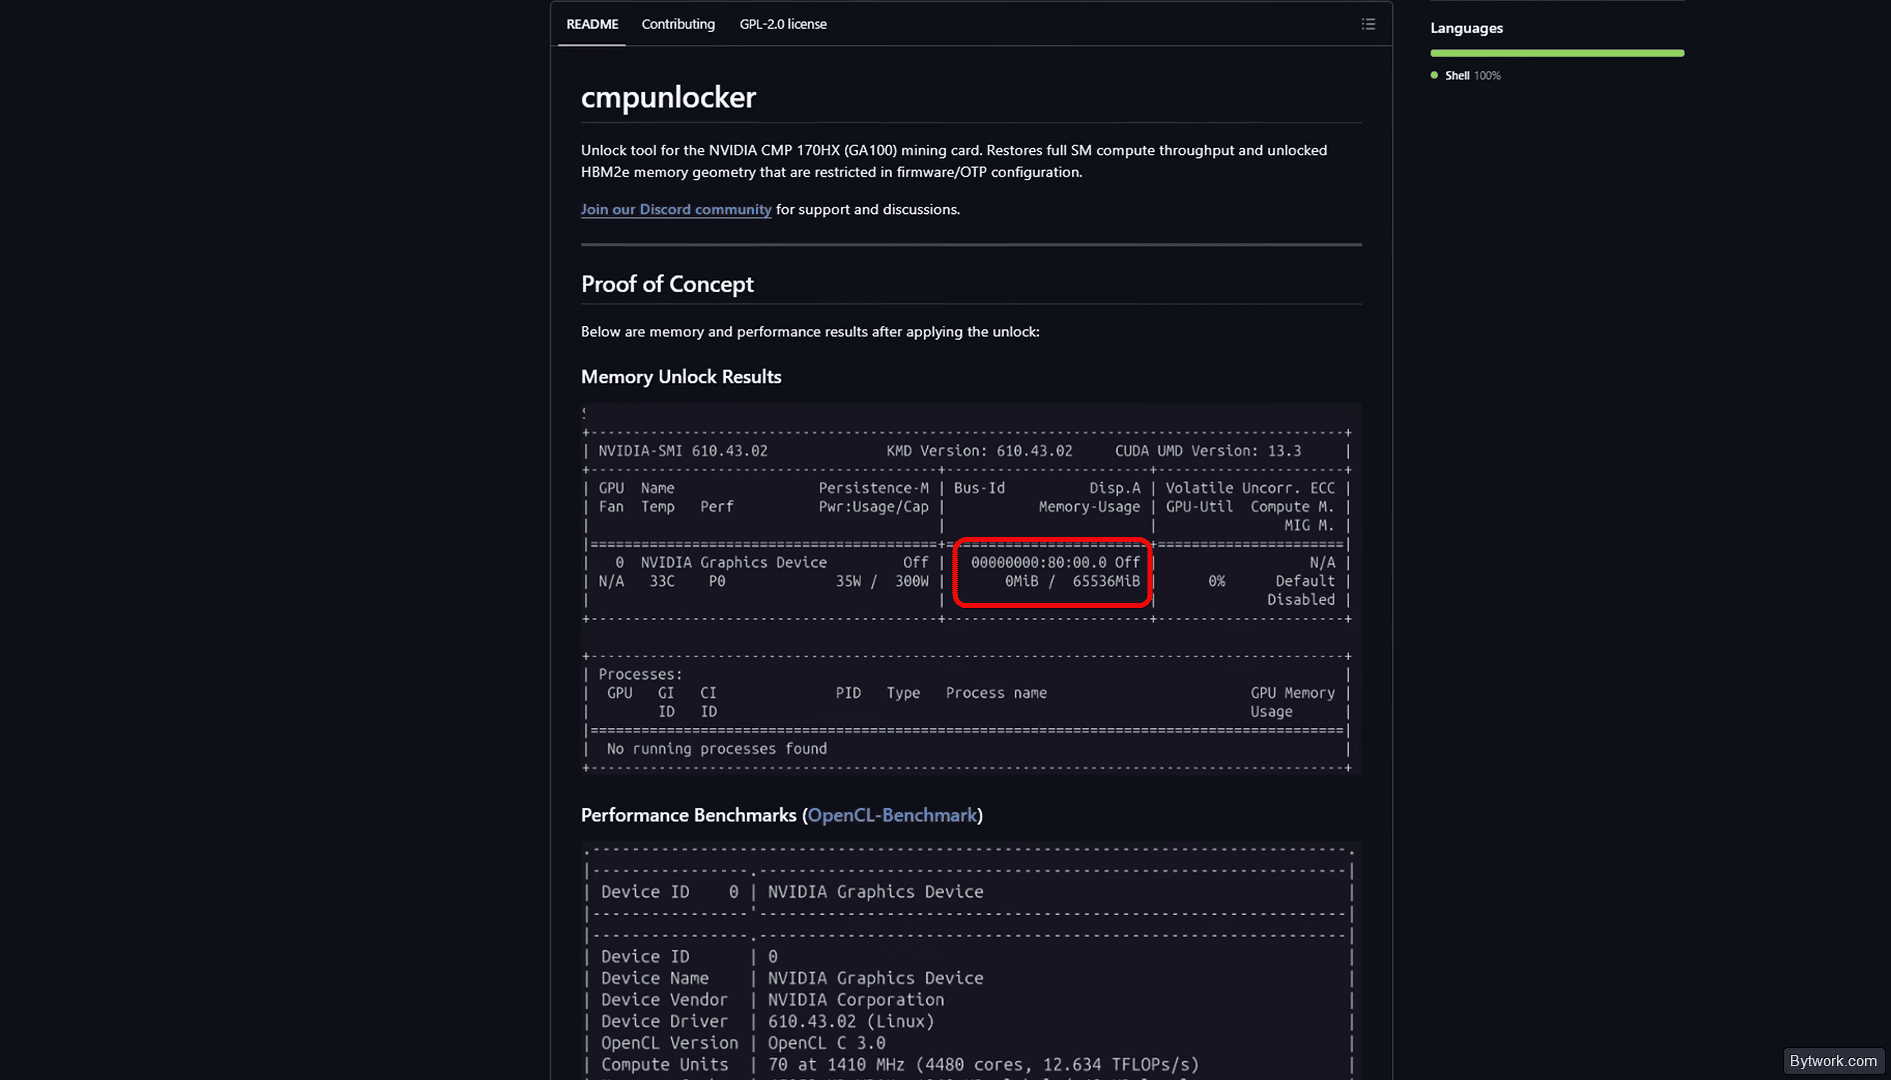
Task: Open the OpenCL-Benchmark link
Action: tap(891, 815)
